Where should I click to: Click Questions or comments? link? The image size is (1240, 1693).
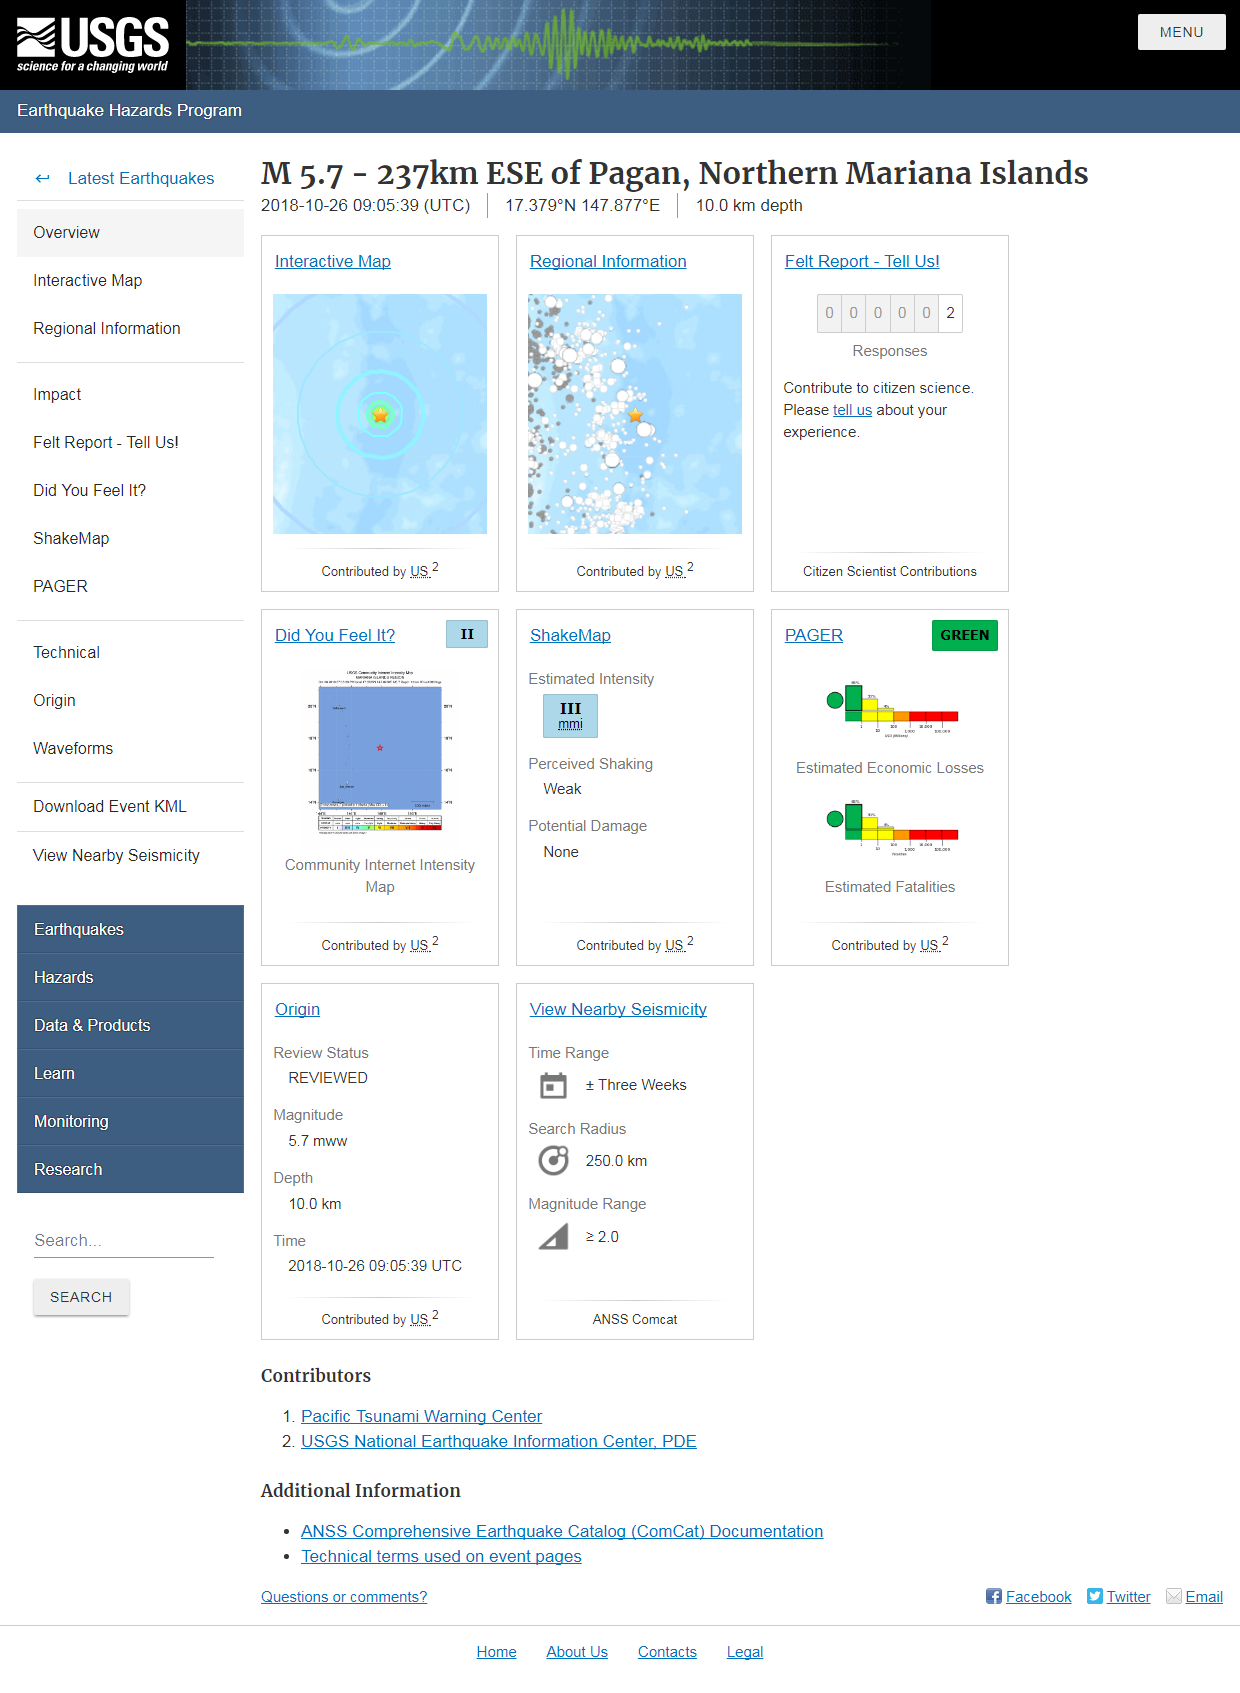click(344, 1597)
